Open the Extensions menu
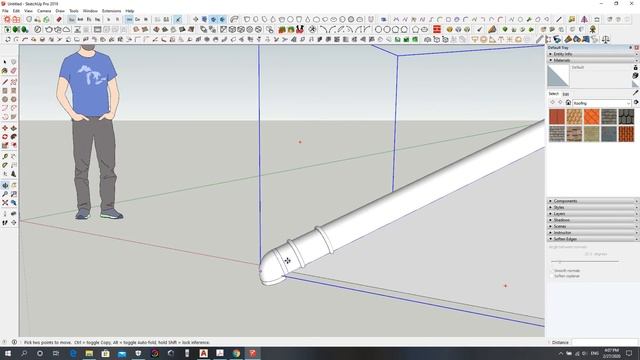 [x=111, y=11]
